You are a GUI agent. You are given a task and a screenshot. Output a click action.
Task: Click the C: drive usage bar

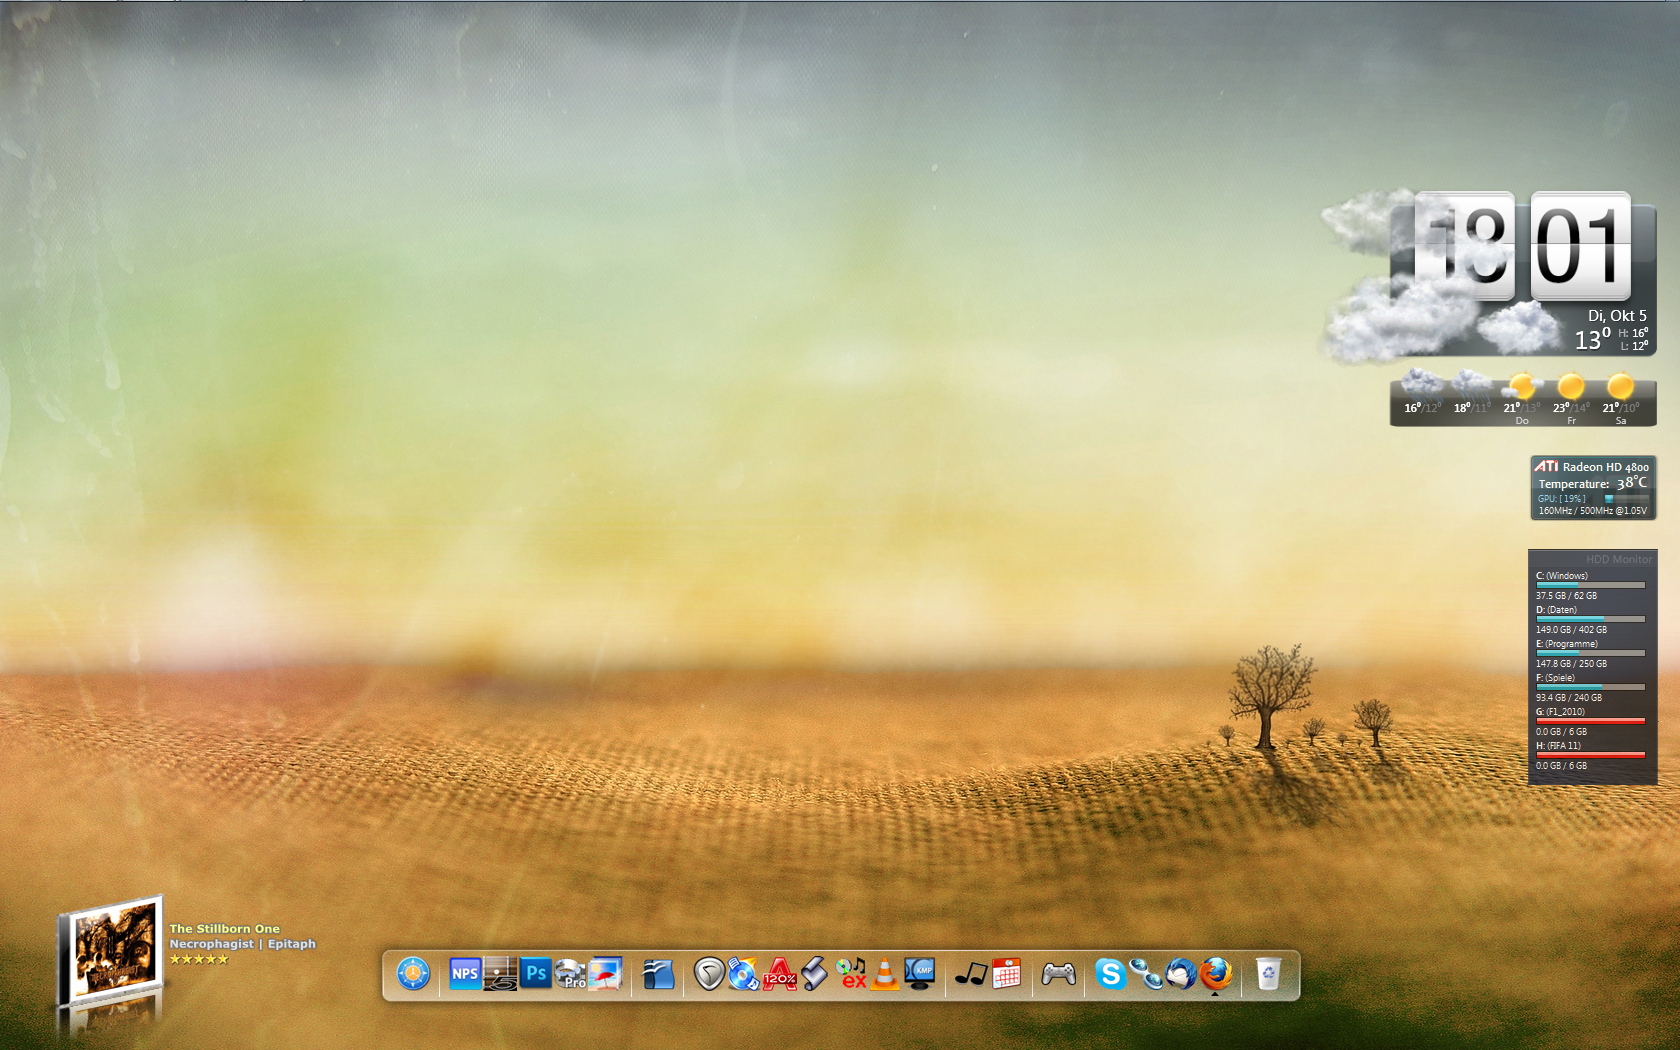point(1590,585)
